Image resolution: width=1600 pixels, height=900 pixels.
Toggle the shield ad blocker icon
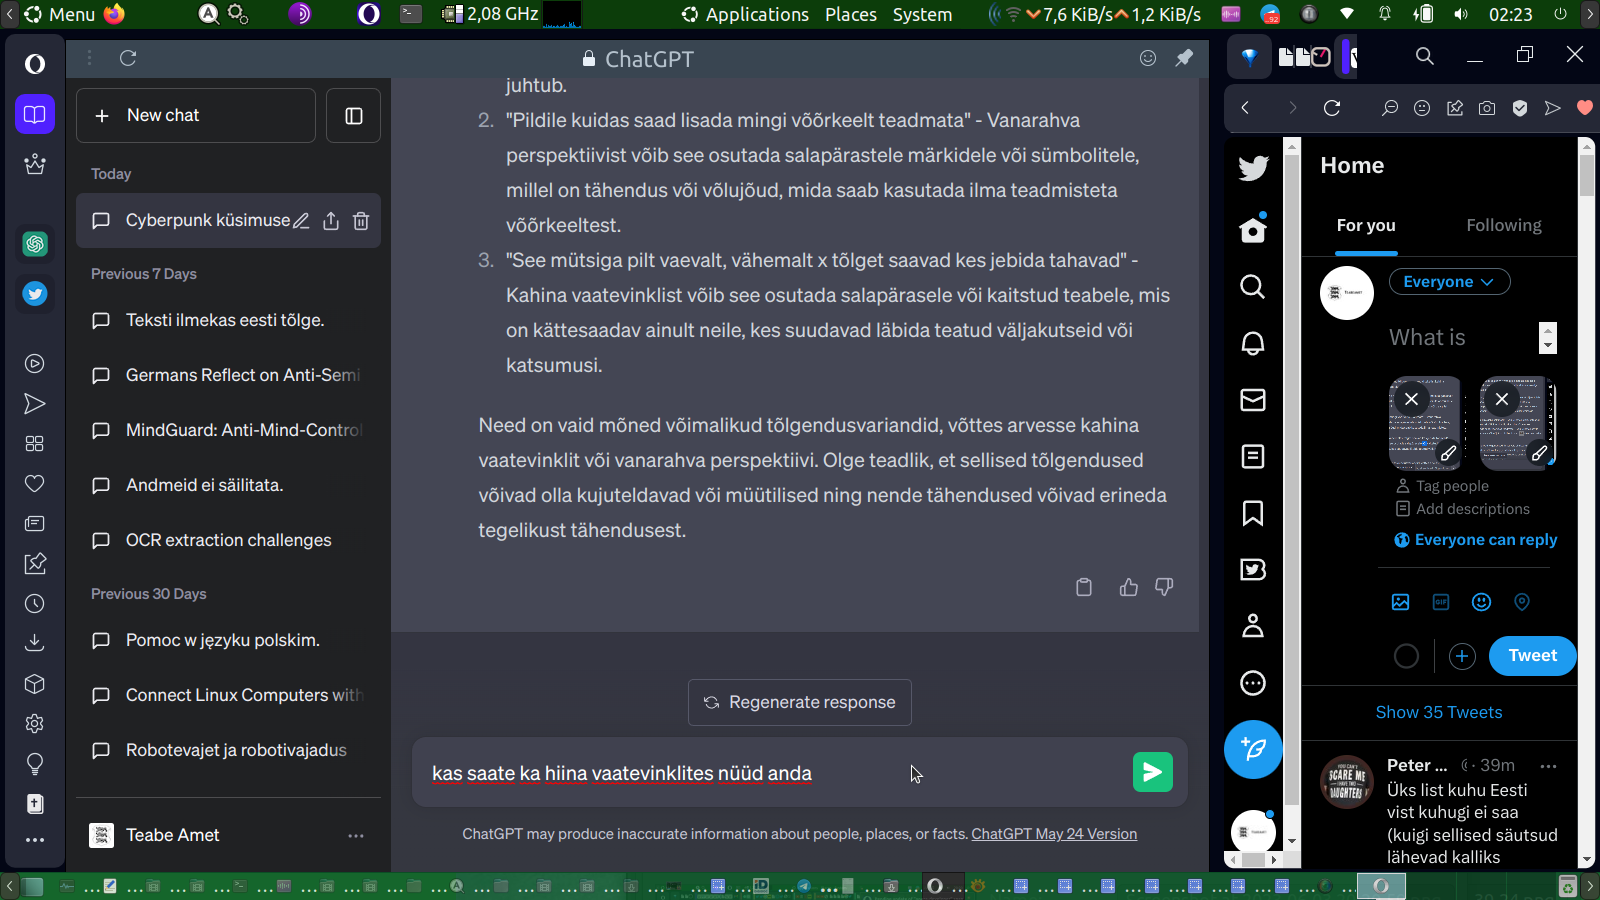(1520, 108)
